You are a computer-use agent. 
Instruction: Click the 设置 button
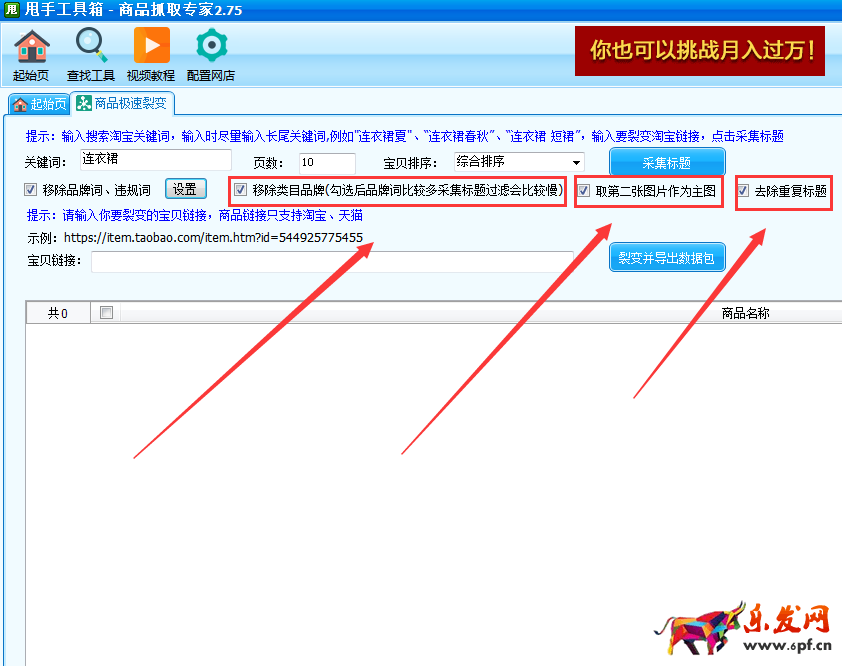click(184, 189)
